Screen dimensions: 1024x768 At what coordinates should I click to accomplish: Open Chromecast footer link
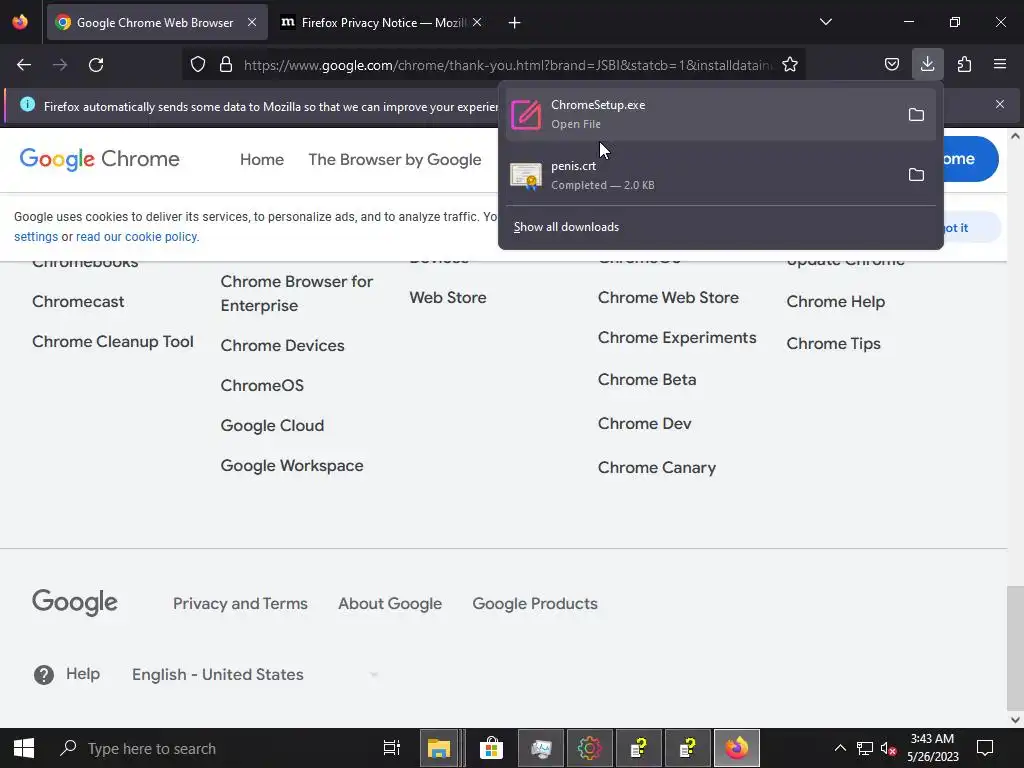[x=78, y=302]
